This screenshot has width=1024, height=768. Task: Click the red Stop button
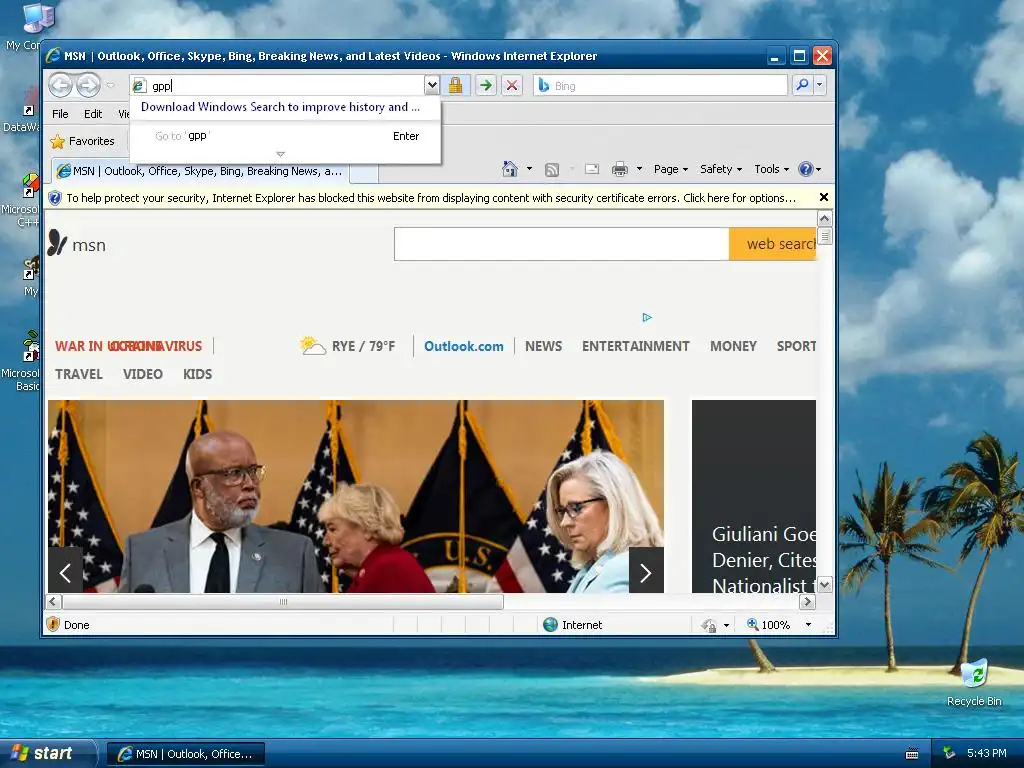coord(512,86)
